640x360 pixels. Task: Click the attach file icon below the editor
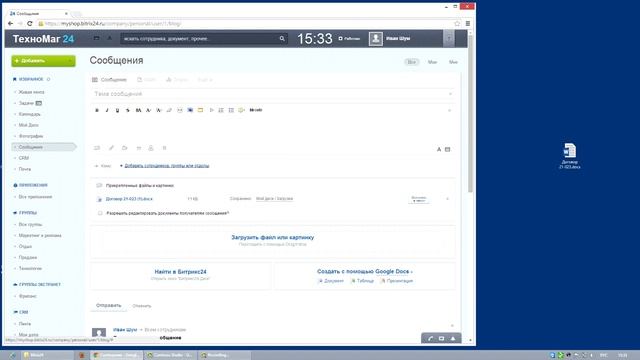click(x=97, y=148)
